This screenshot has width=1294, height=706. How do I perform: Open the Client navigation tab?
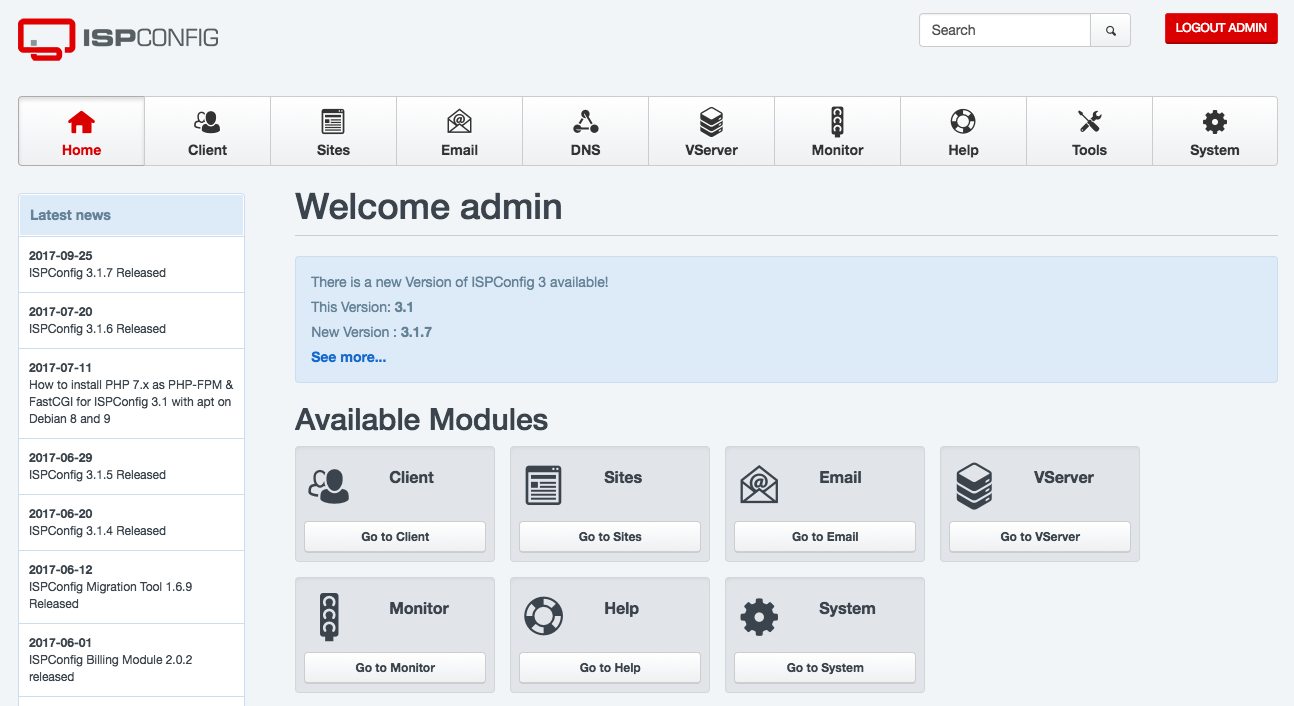point(208,131)
